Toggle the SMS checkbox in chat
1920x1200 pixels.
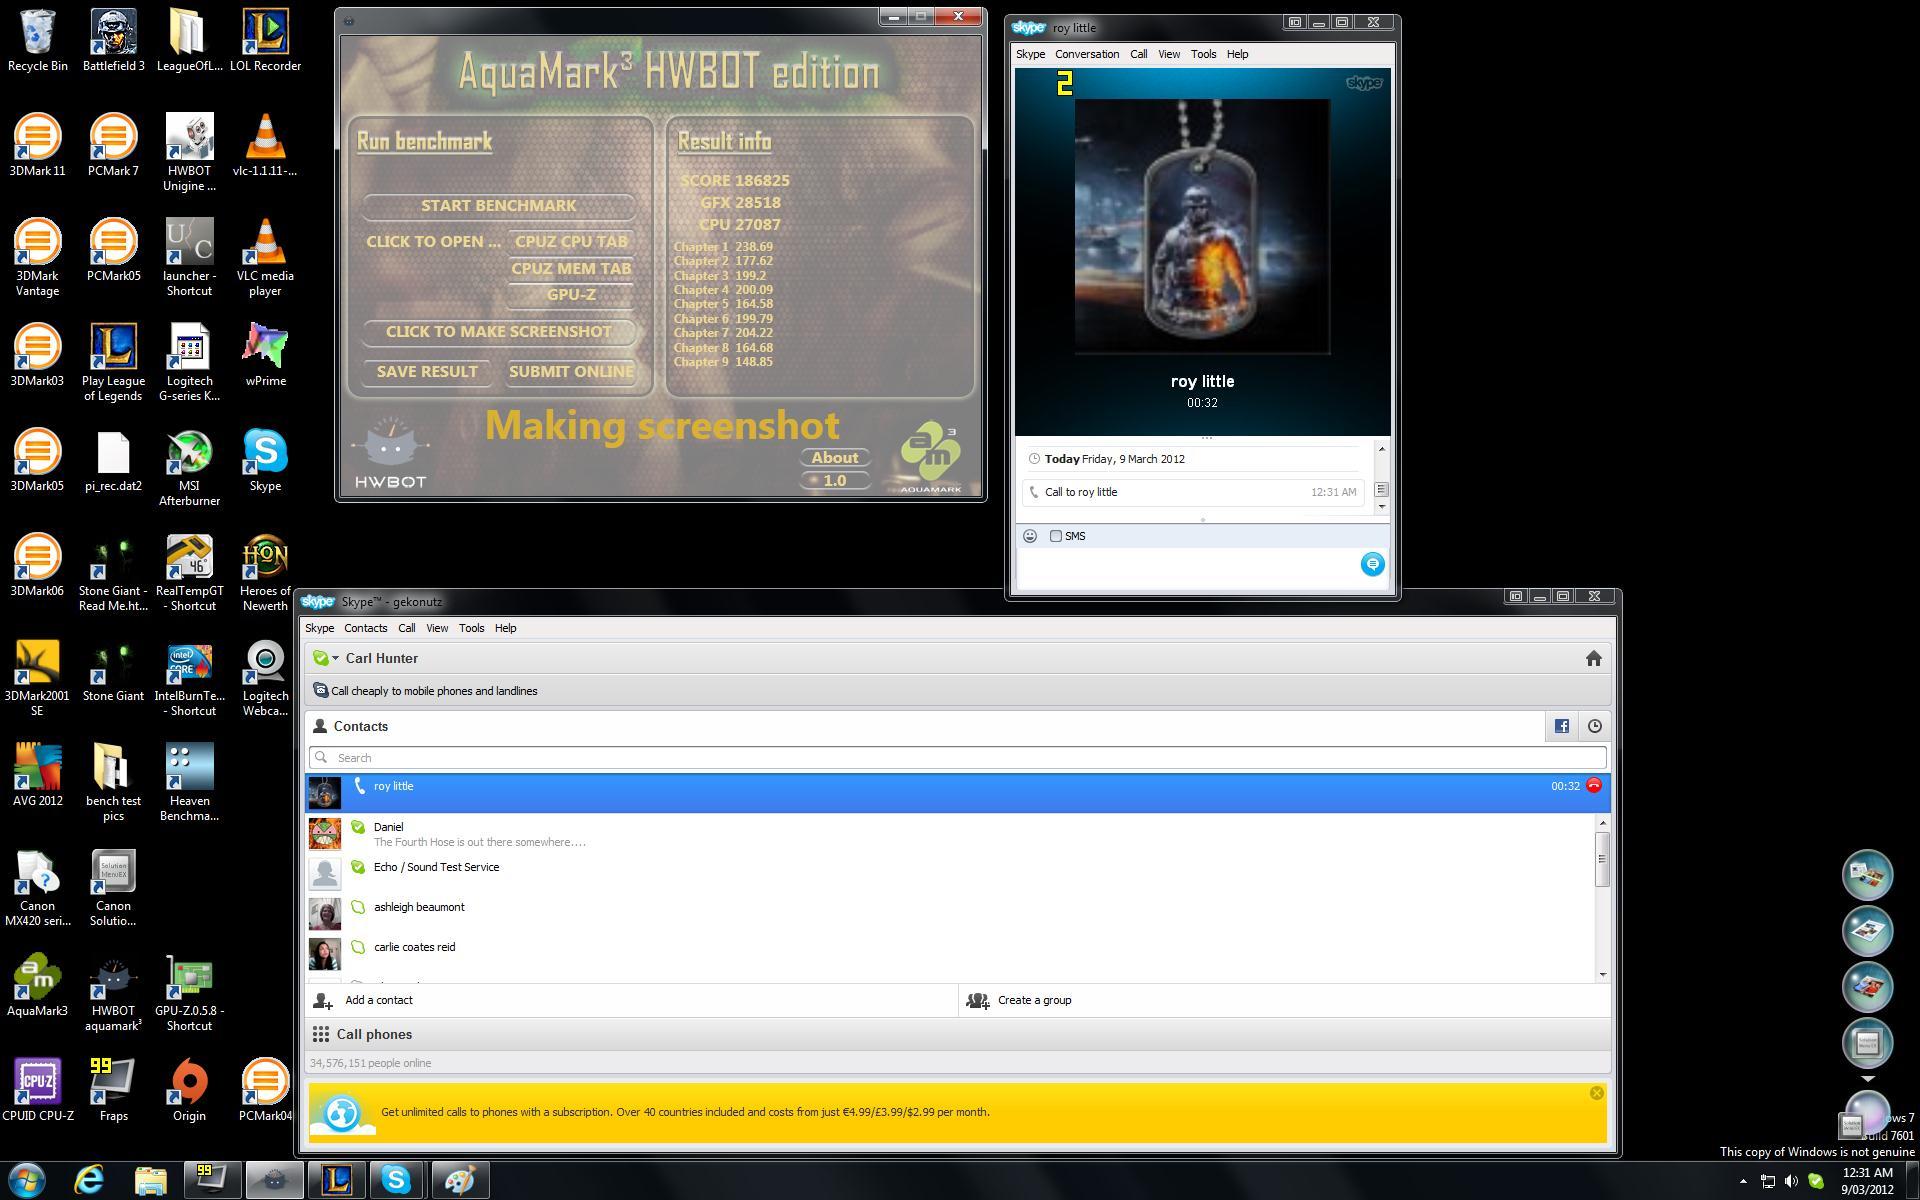click(1056, 536)
